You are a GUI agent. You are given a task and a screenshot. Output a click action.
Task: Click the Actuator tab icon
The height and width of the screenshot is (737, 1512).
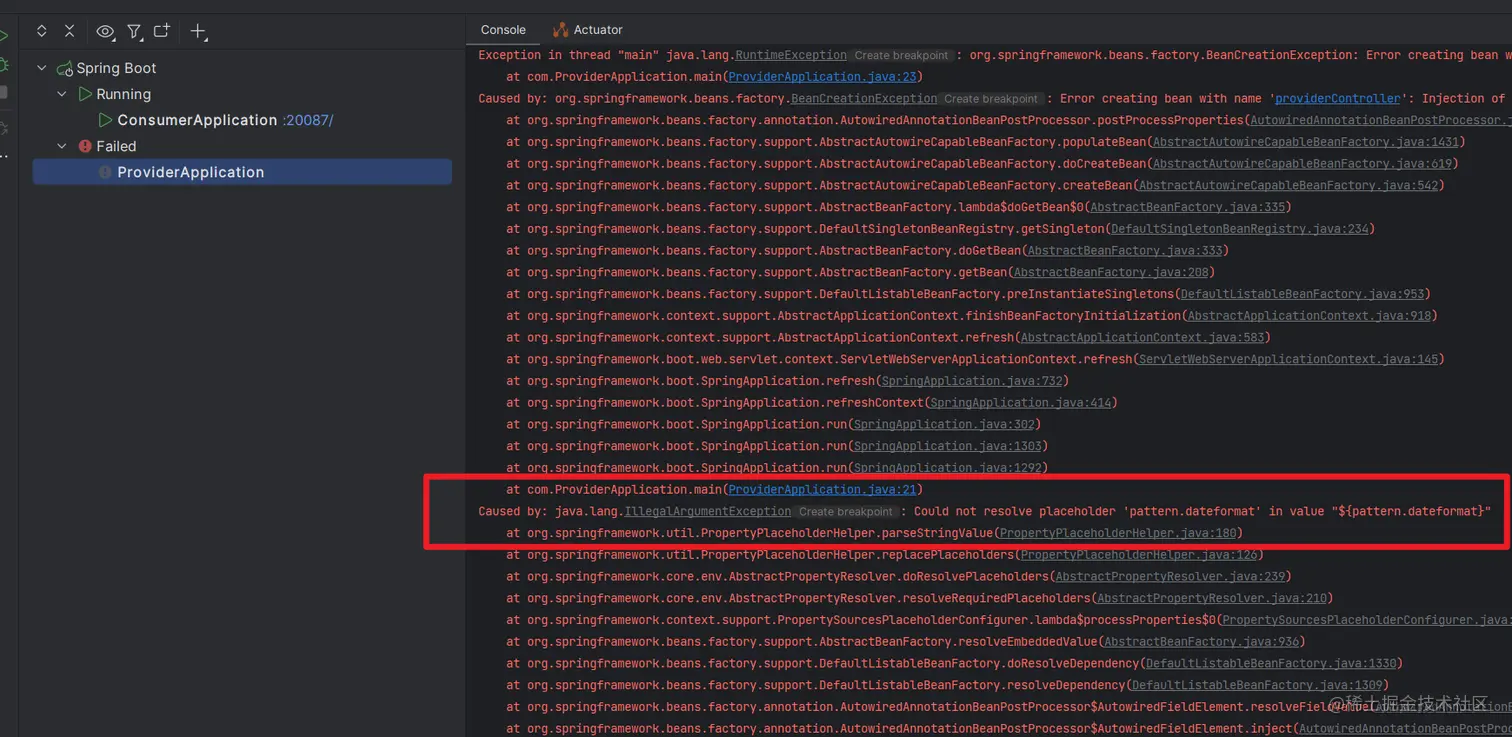tap(560, 30)
